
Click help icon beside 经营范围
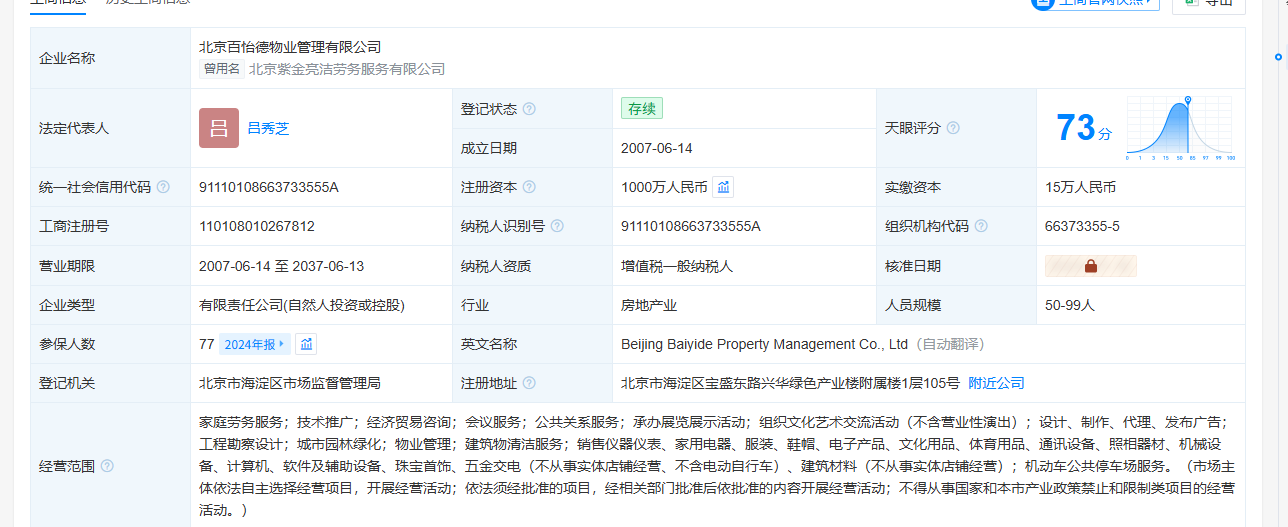[107, 466]
